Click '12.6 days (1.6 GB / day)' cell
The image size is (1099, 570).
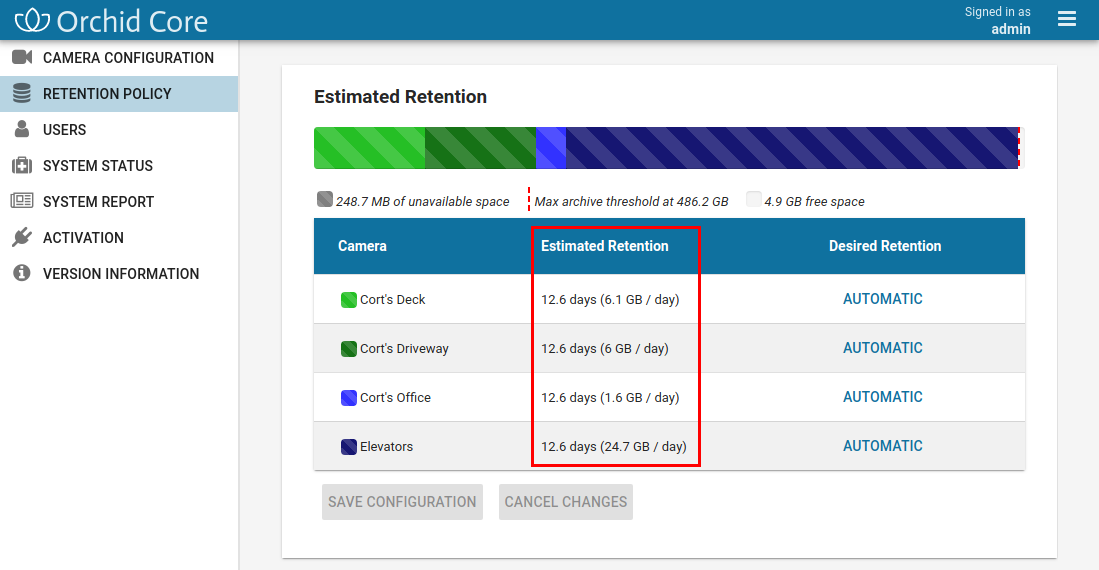click(610, 398)
